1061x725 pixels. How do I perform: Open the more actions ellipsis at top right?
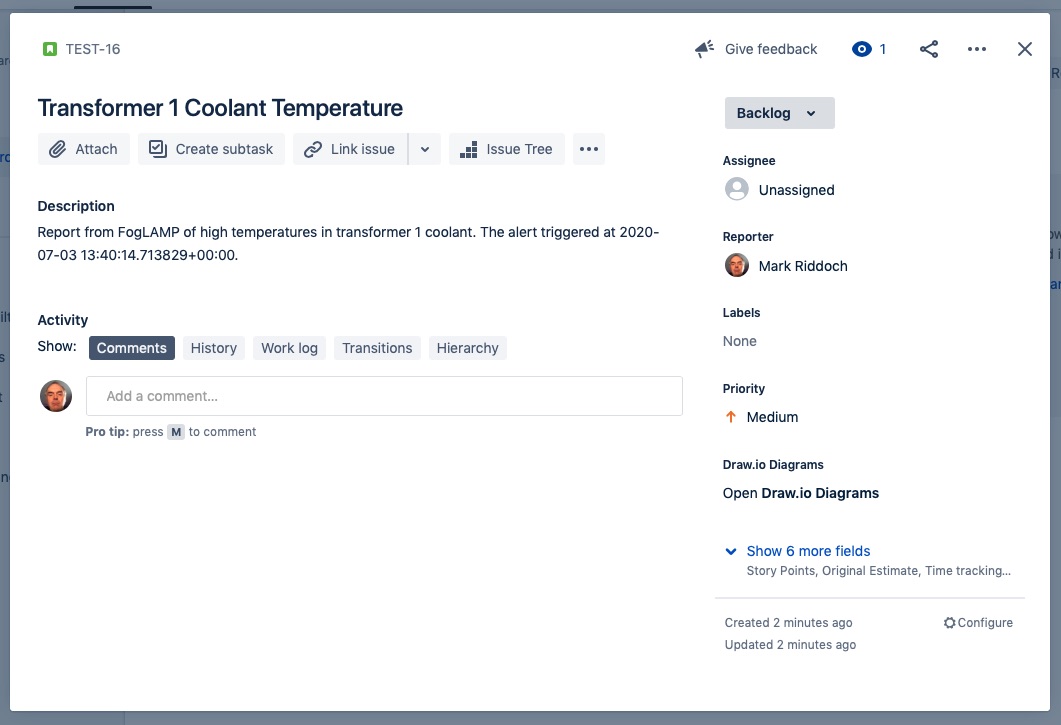click(977, 48)
